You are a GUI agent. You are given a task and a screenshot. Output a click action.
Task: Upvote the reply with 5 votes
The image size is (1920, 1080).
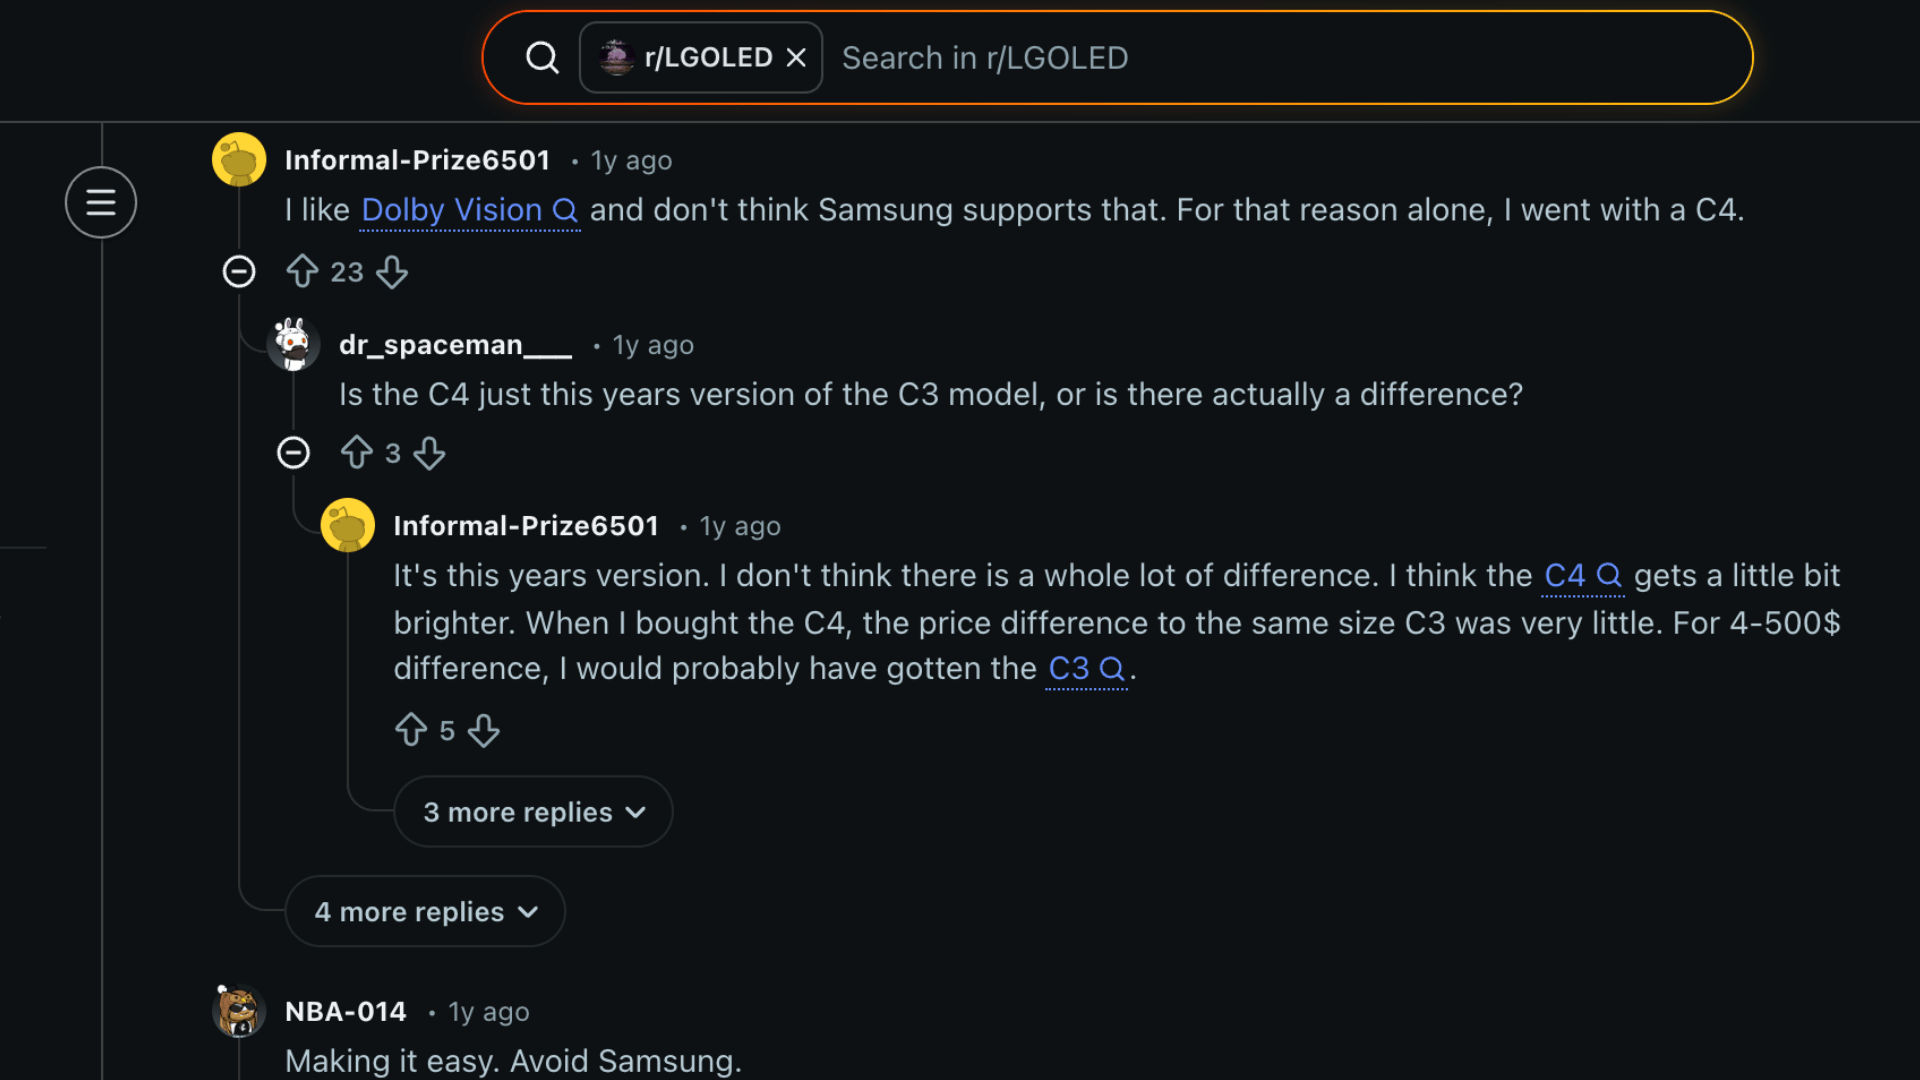tap(410, 730)
